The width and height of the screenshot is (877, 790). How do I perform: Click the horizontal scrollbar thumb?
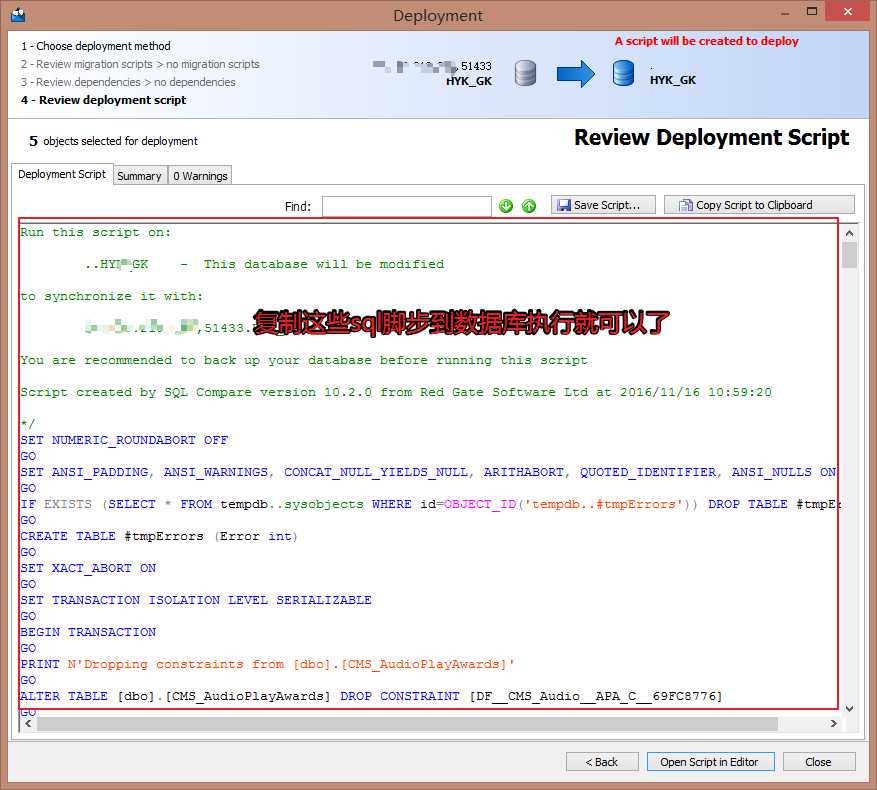[407, 723]
